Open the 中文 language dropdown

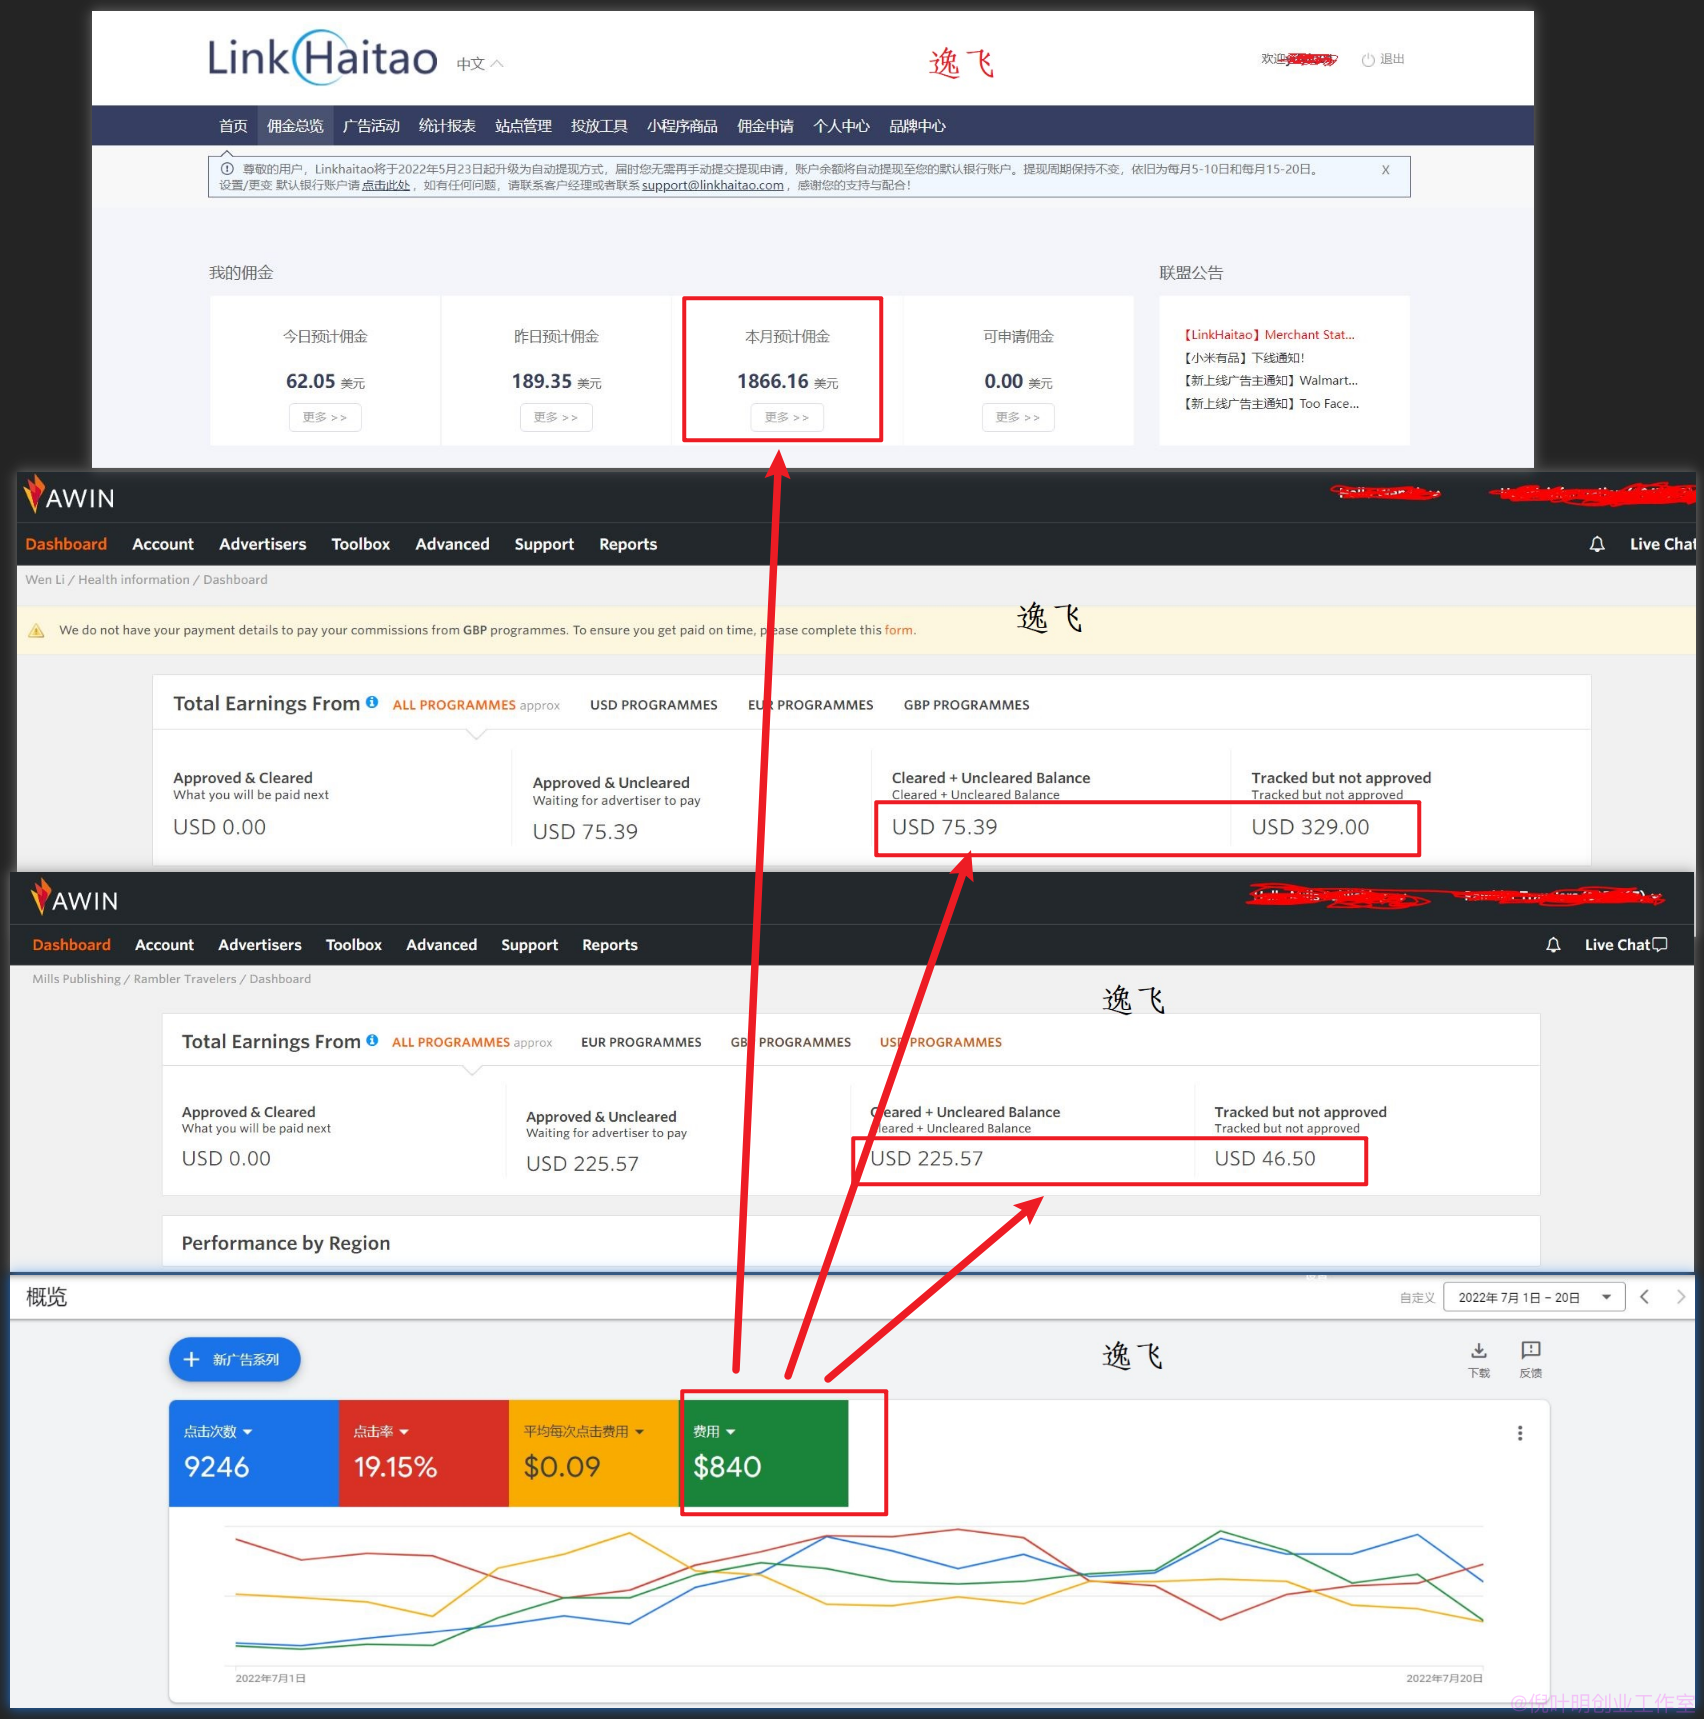tap(480, 64)
